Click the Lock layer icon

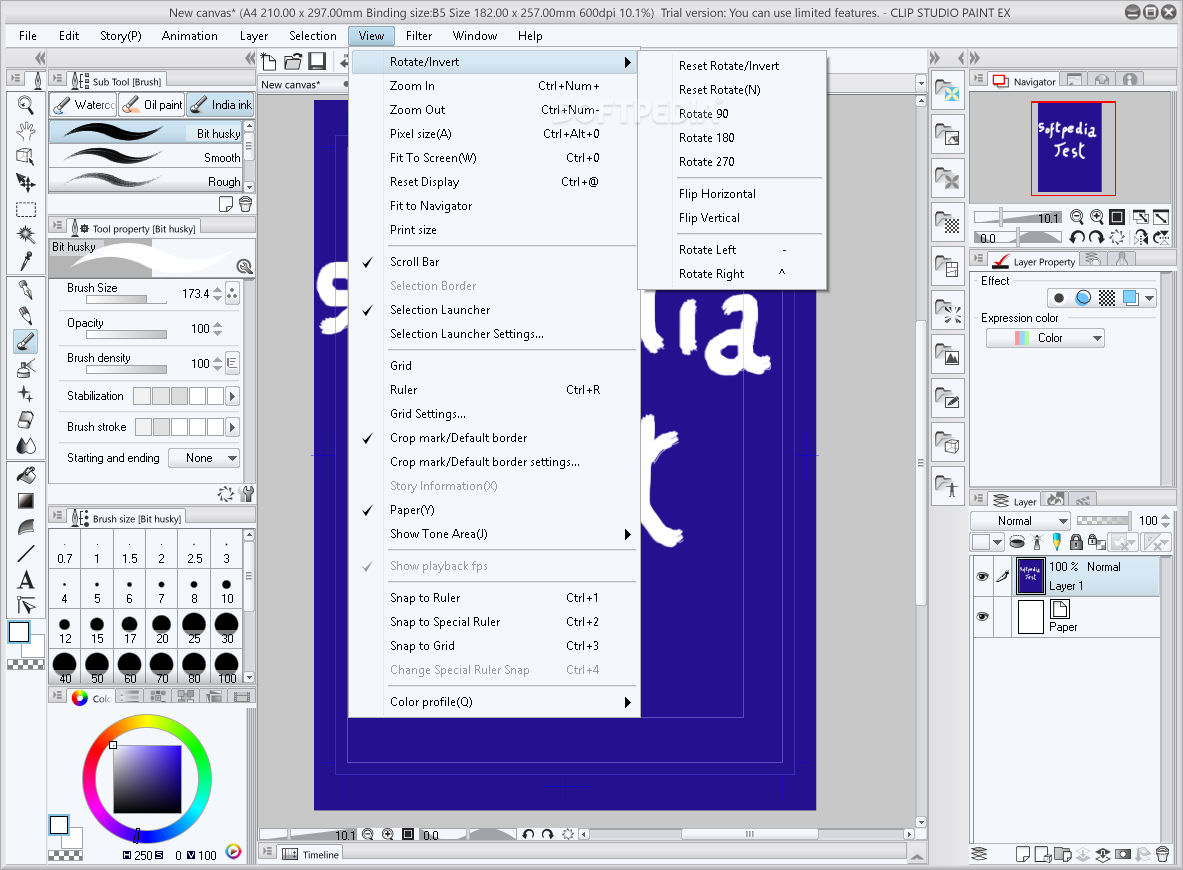click(x=1076, y=542)
